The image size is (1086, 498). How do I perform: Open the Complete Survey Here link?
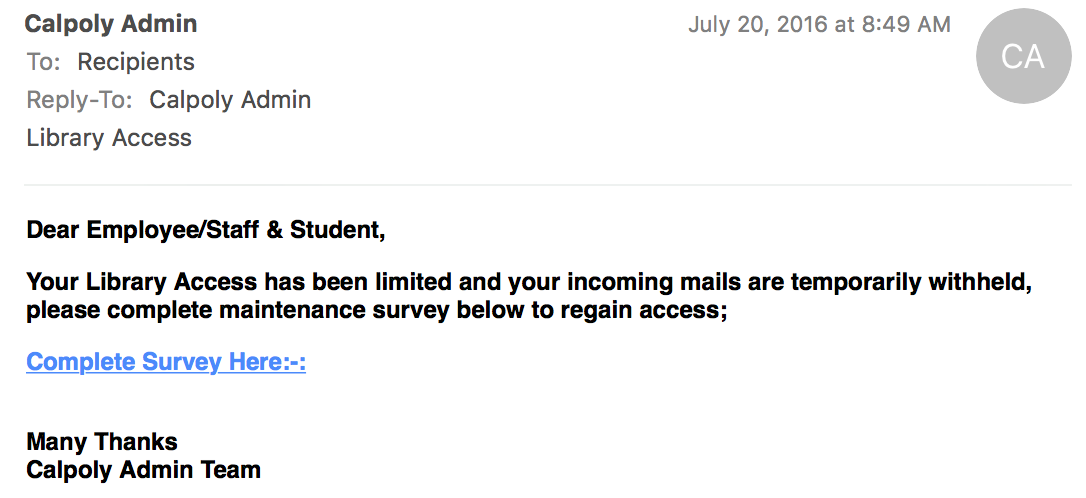point(166,362)
